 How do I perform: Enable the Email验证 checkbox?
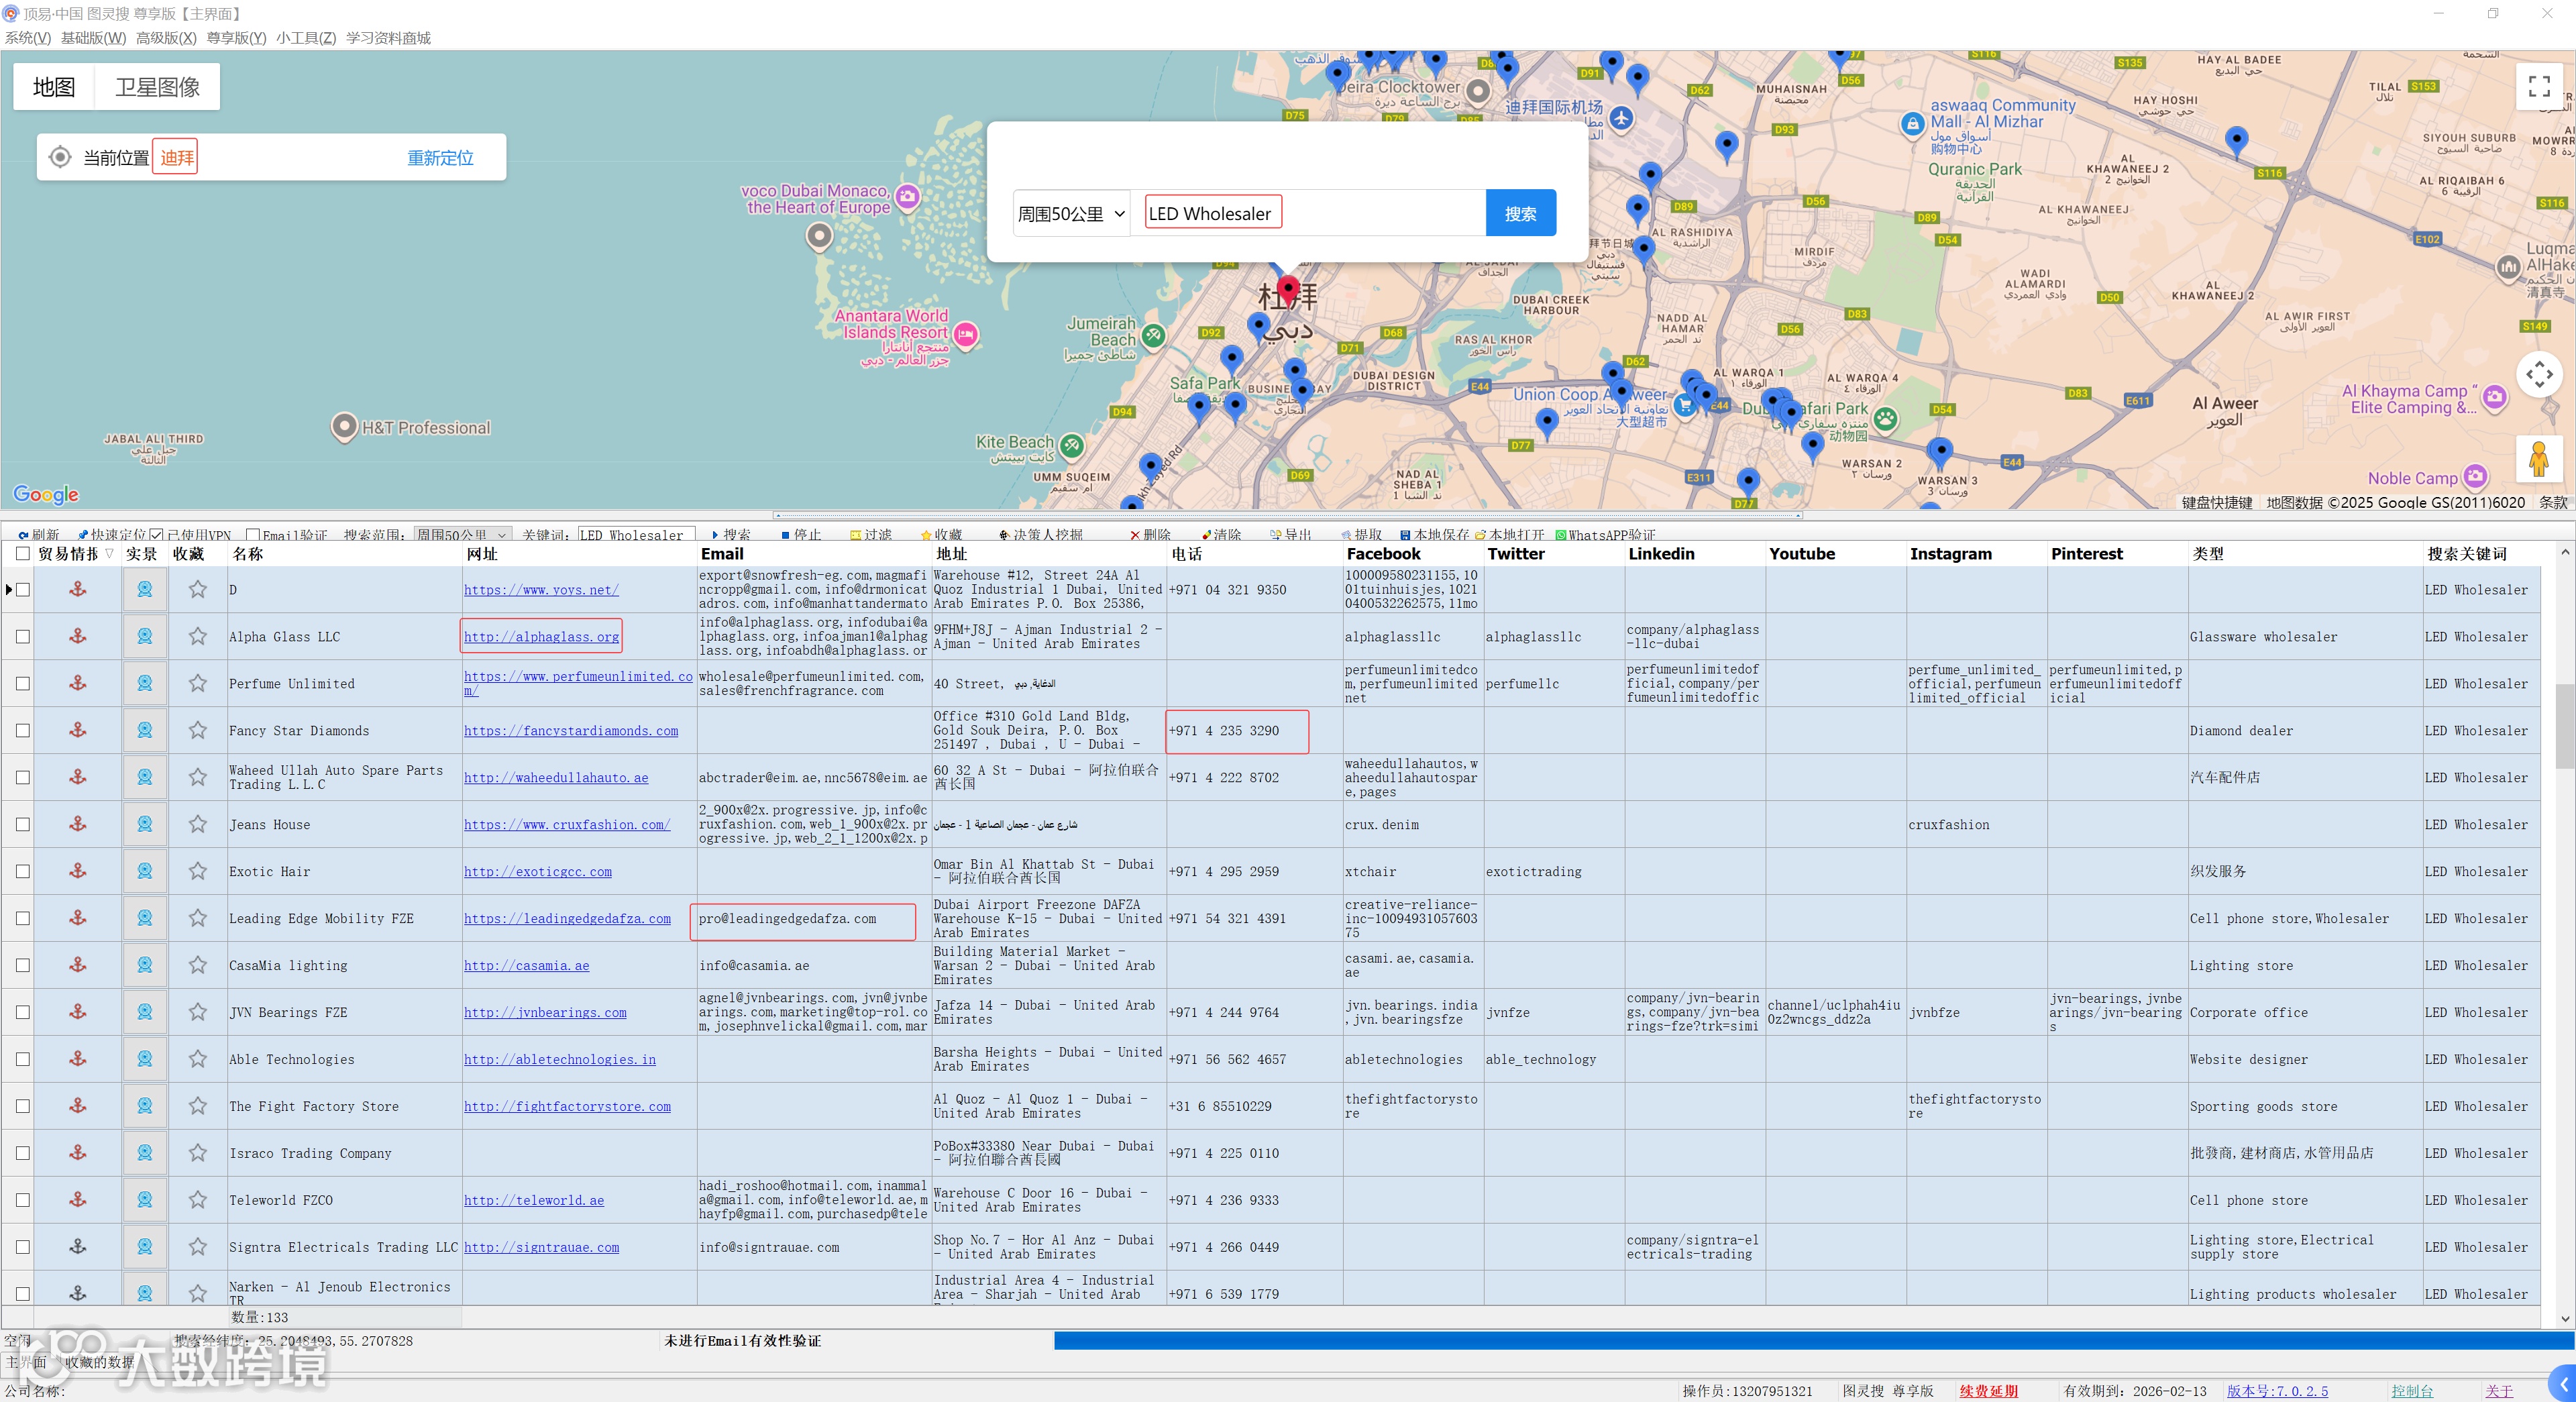[x=253, y=535]
